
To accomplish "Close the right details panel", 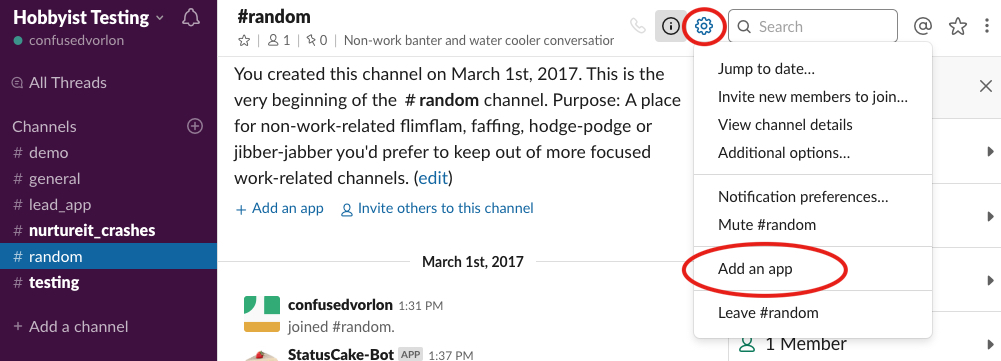I will [986, 86].
